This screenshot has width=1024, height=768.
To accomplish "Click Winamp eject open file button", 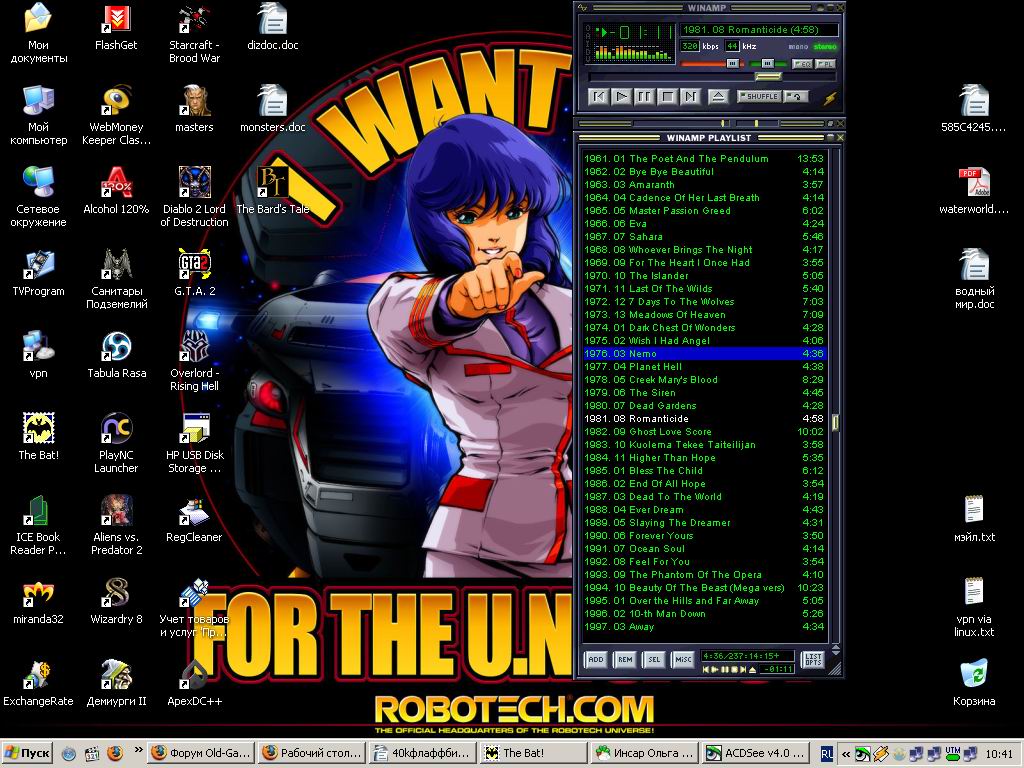I will (718, 97).
